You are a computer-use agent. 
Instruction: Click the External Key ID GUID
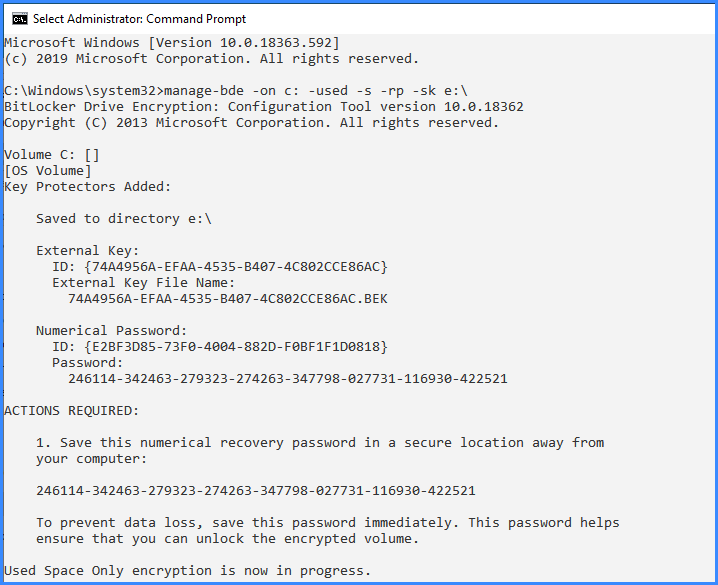(236, 266)
